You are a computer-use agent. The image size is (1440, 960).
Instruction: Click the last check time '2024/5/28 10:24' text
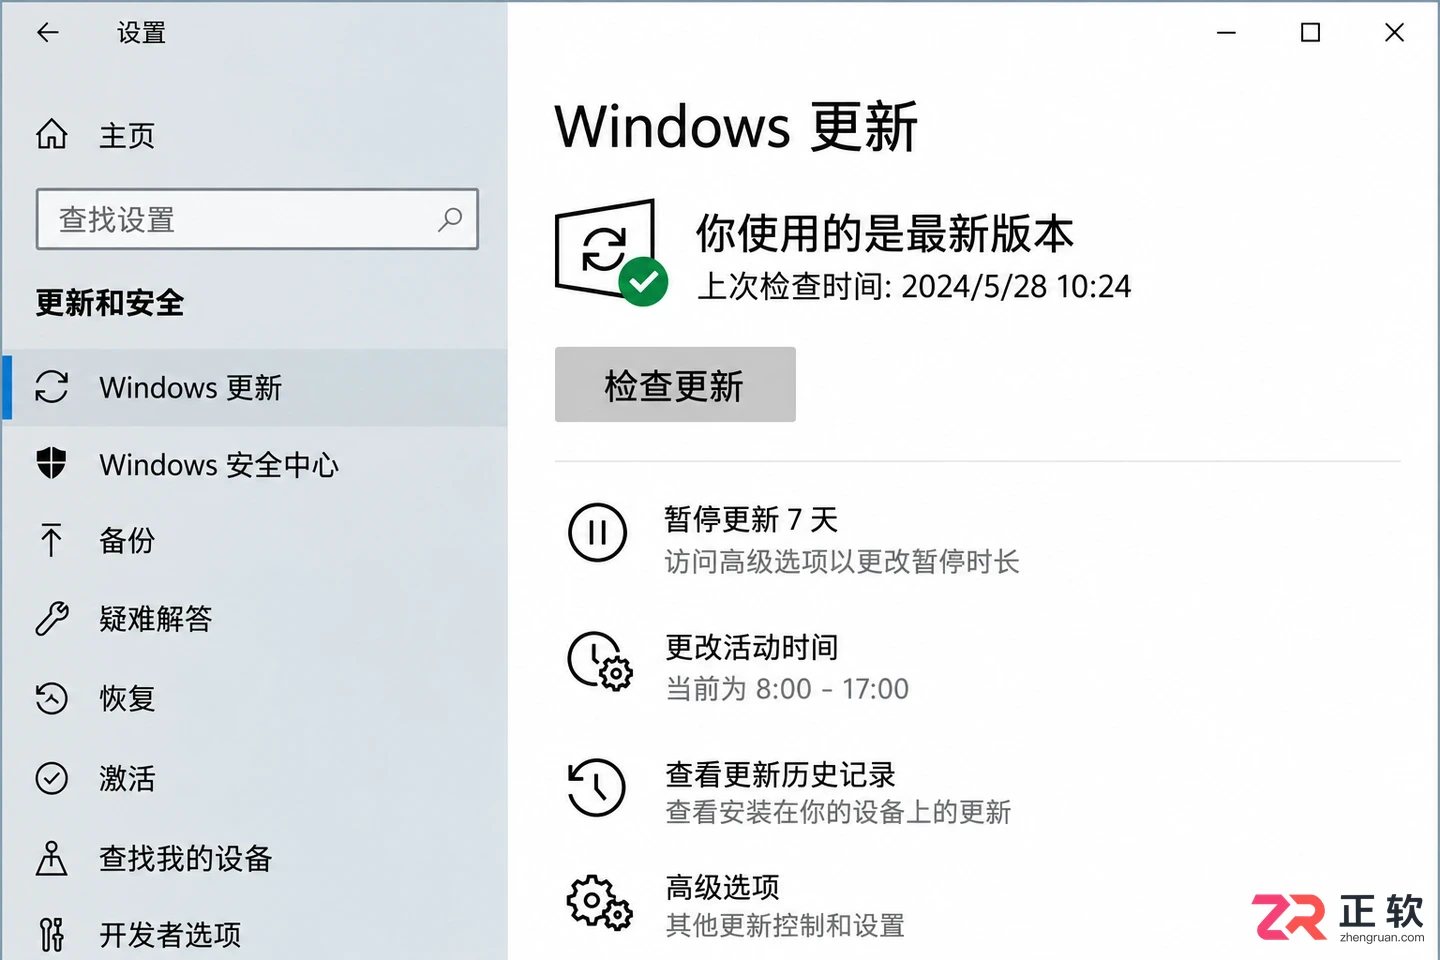1016,287
